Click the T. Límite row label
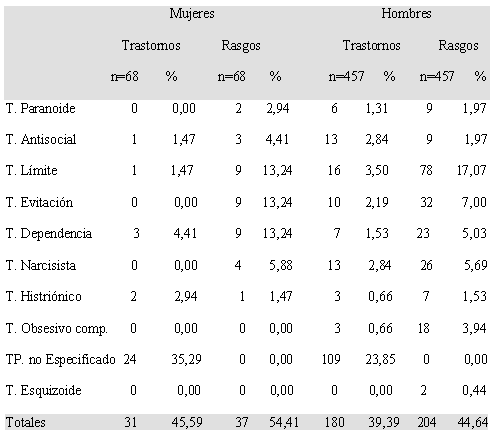 (x=32, y=170)
